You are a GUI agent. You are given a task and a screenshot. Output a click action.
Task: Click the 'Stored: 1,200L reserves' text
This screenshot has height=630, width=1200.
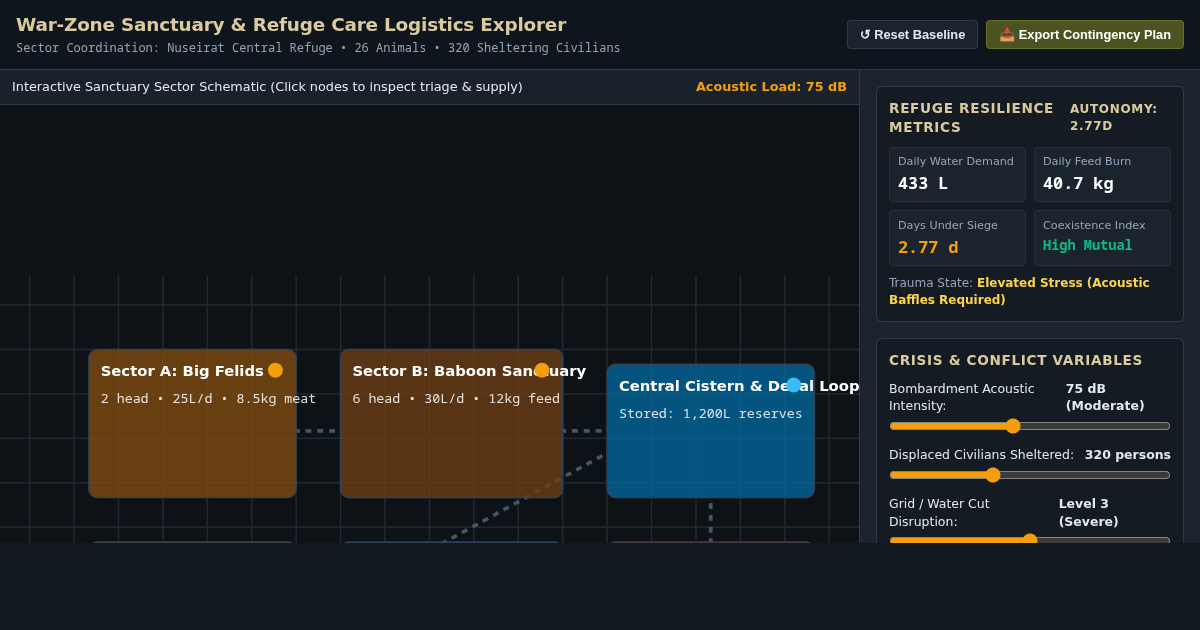click(x=710, y=414)
